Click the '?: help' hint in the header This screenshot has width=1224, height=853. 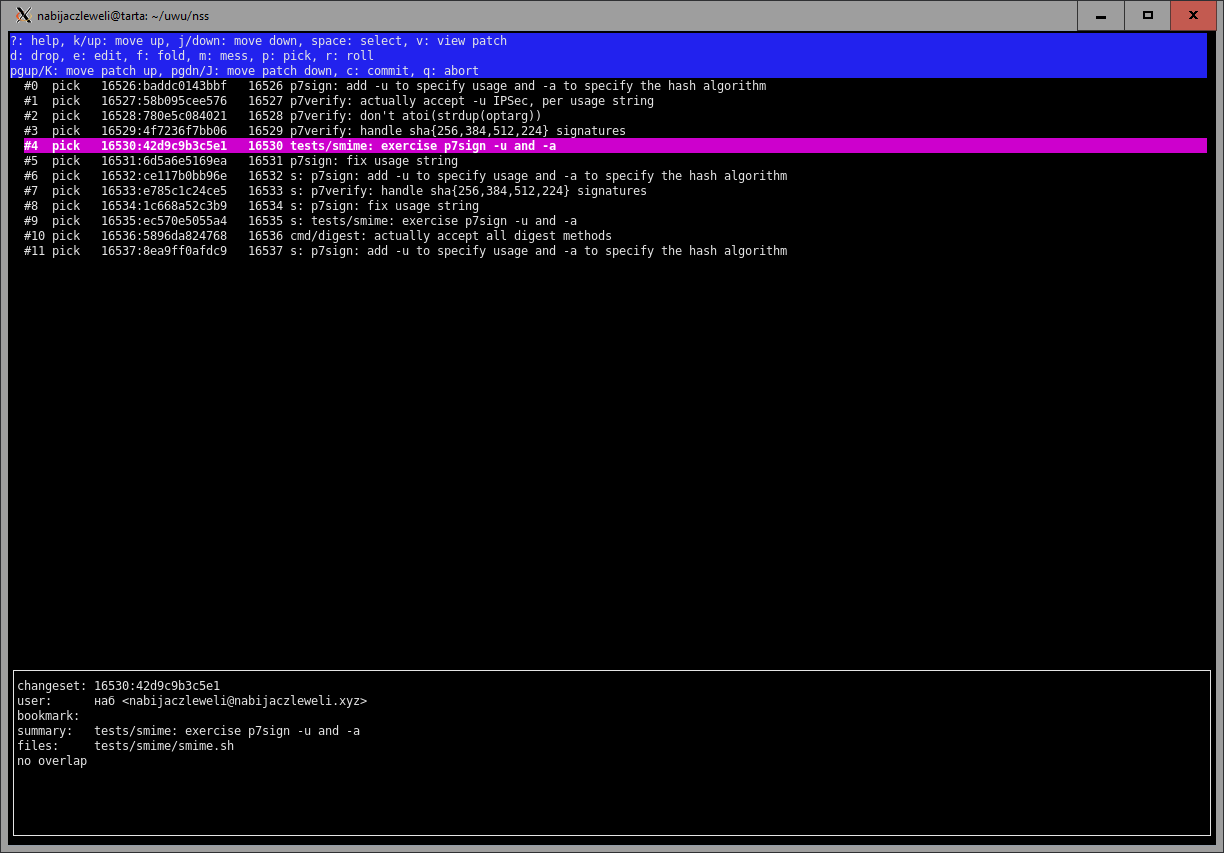(34, 41)
